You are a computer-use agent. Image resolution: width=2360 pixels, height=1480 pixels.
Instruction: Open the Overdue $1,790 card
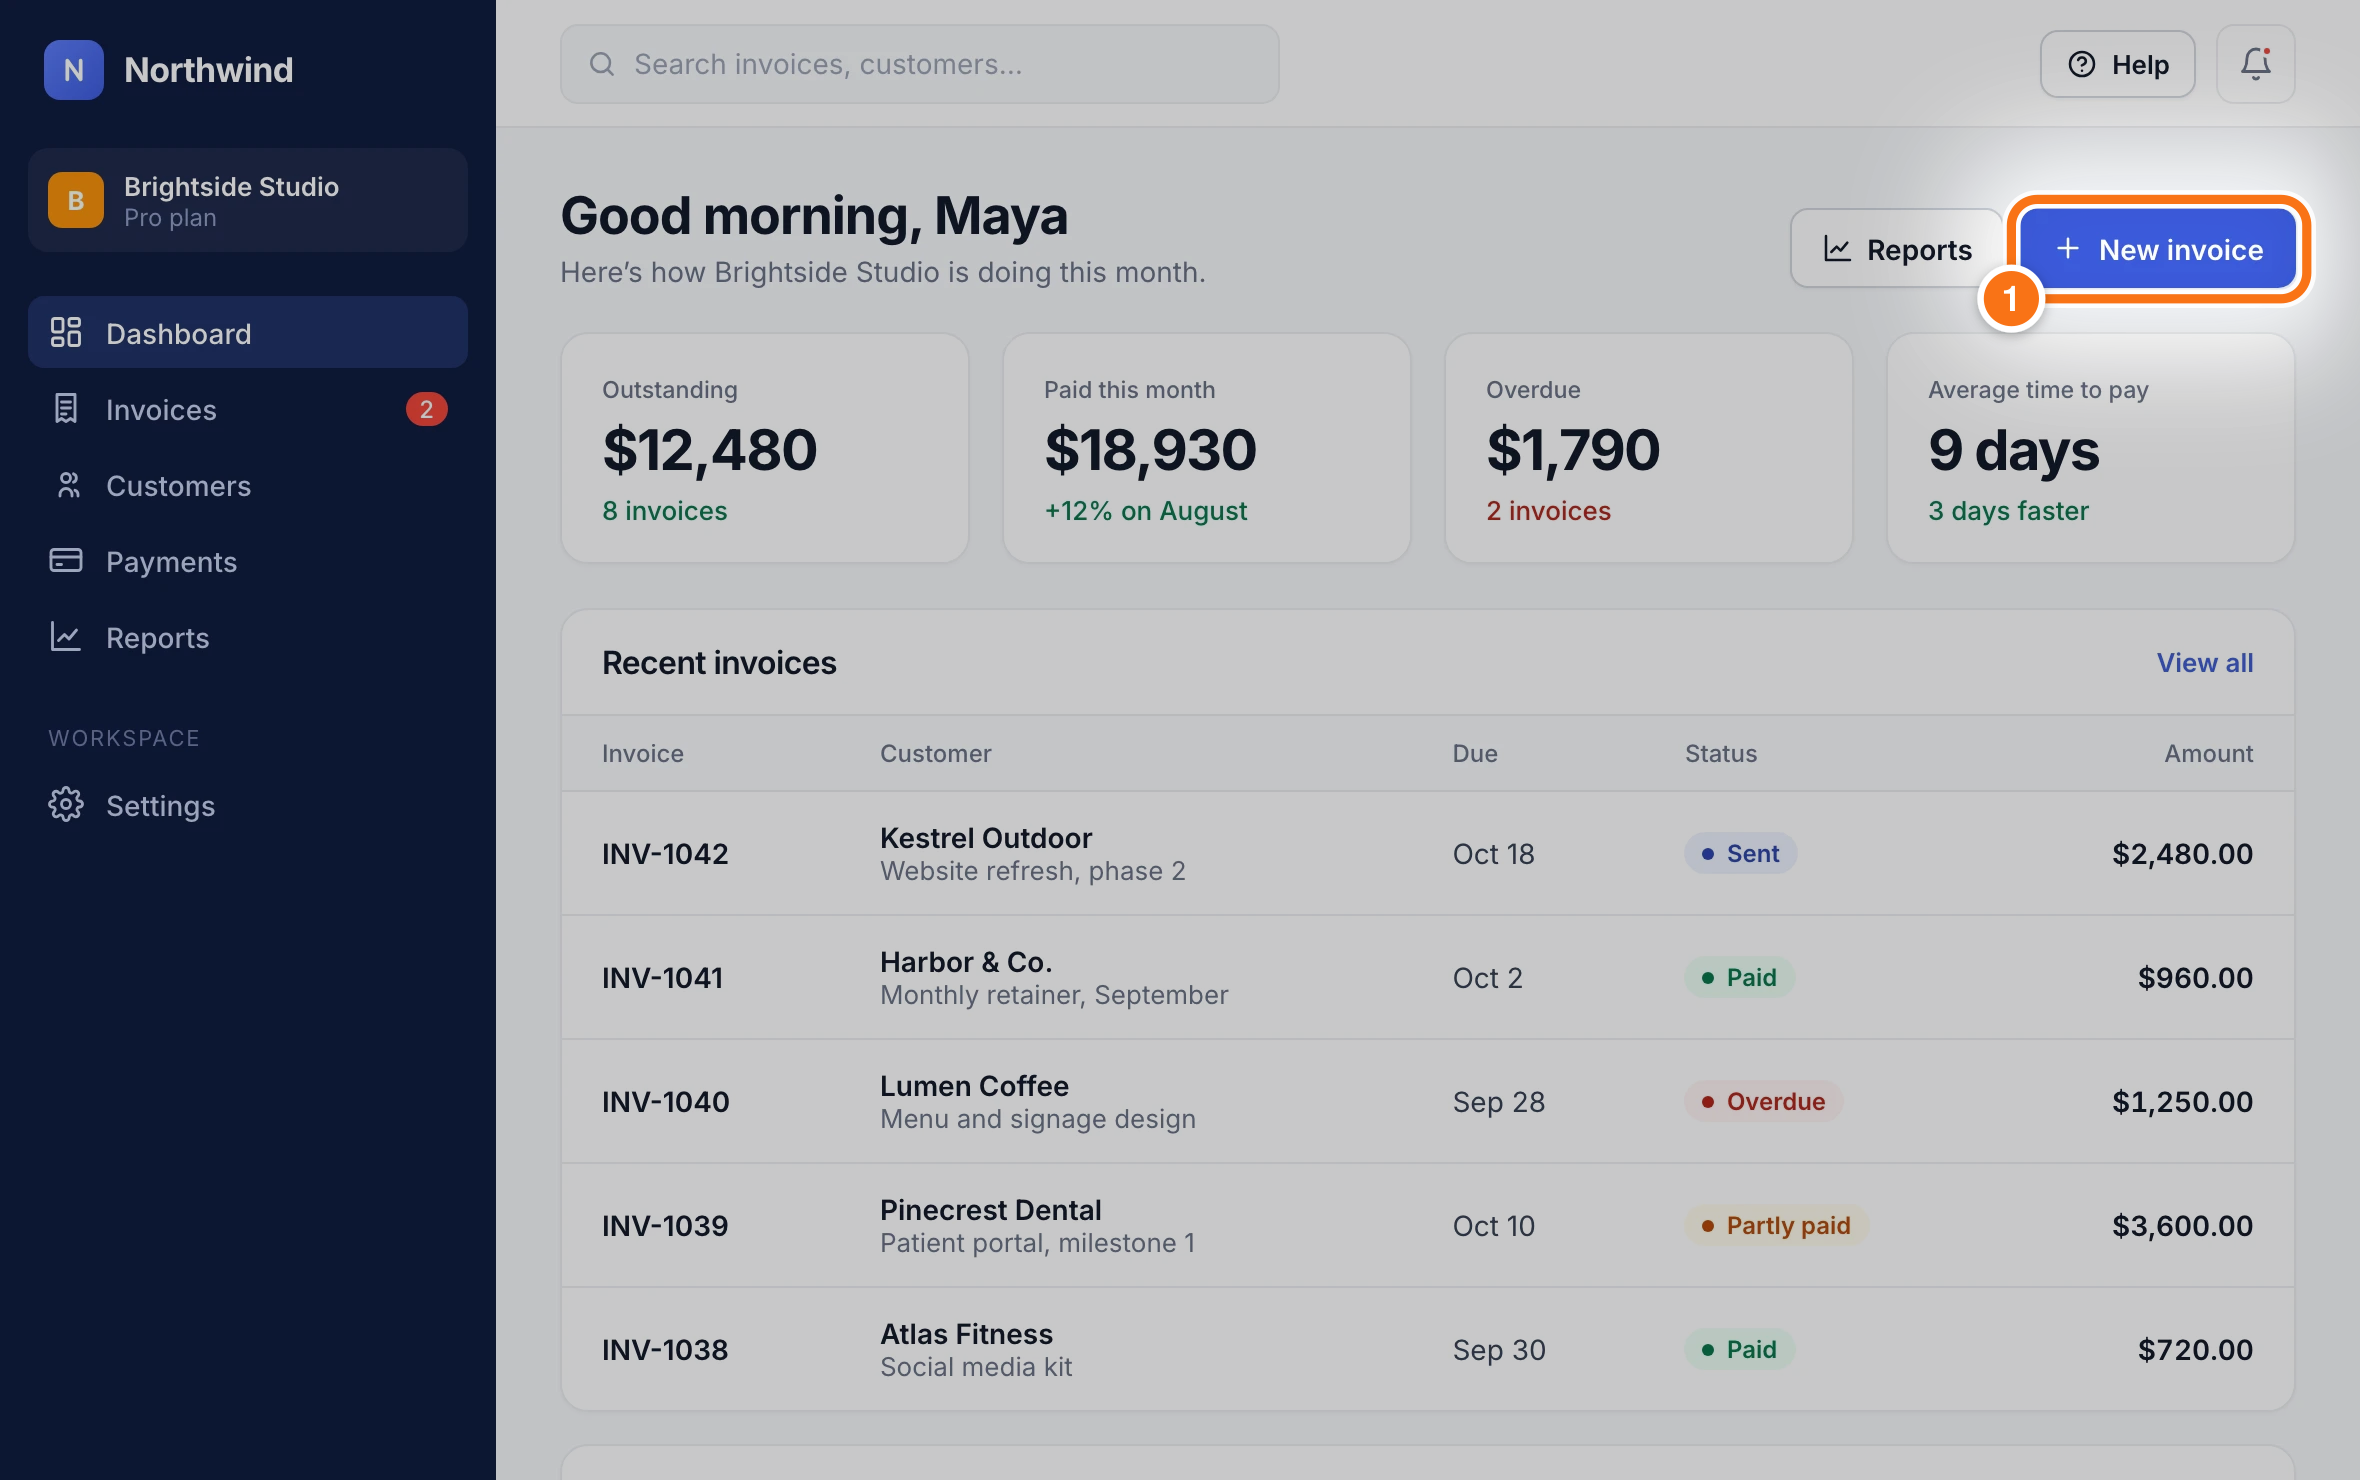tap(1649, 448)
